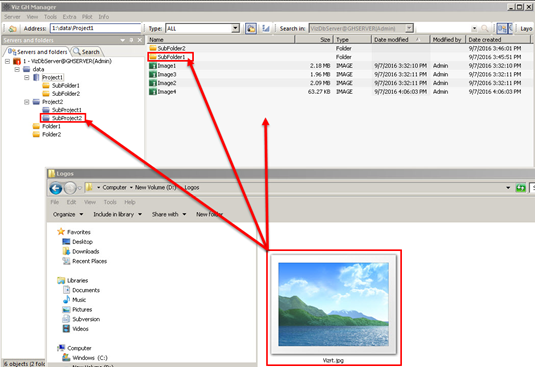Screen dimensions: 535x367
Task: Click the Image3 file icon
Action: coord(153,74)
